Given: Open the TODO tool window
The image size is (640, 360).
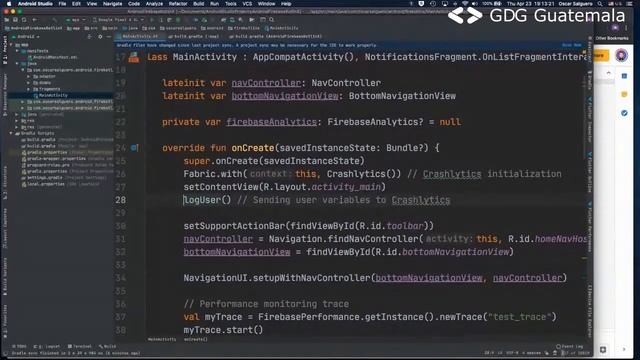Looking at the screenshot, I should pyautogui.click(x=19, y=346).
